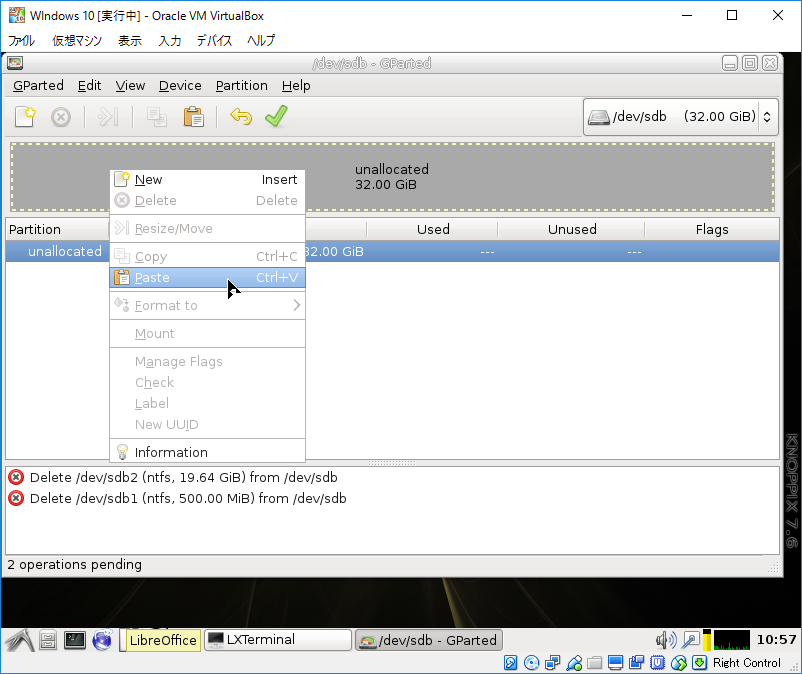
Task: Click the CPU usage monitor graph
Action: coord(732,640)
